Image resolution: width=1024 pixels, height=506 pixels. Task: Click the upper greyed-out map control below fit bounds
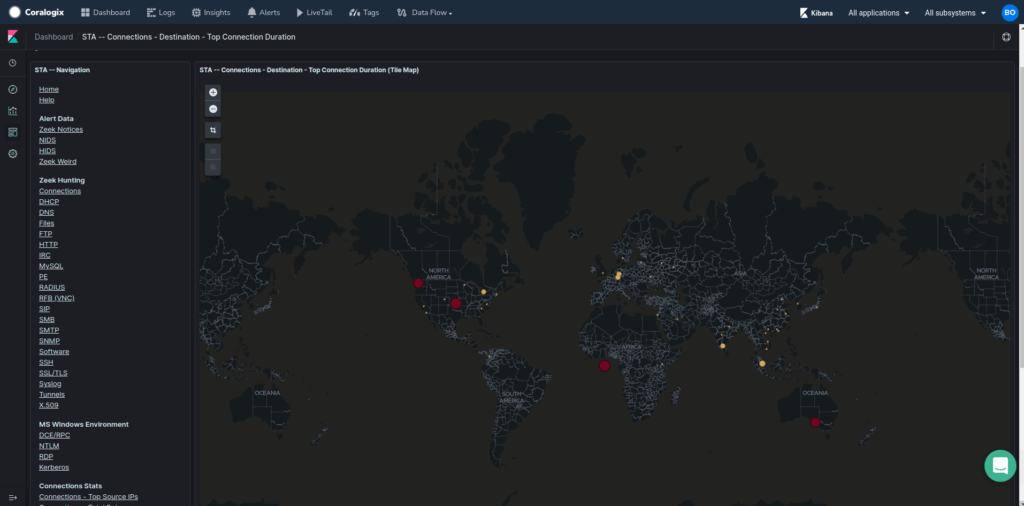pos(213,151)
